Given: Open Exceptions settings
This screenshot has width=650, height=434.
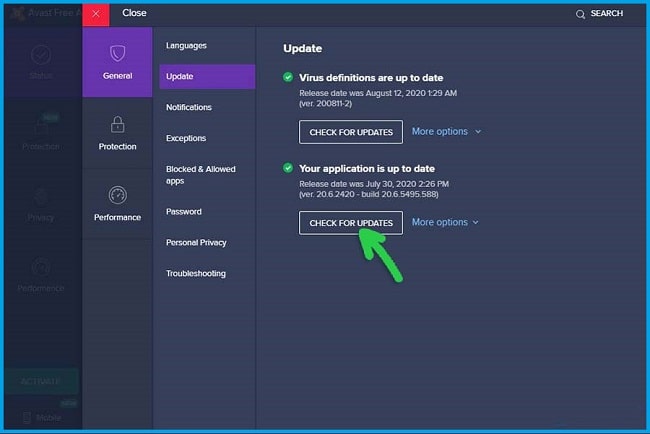Looking at the screenshot, I should (x=186, y=138).
